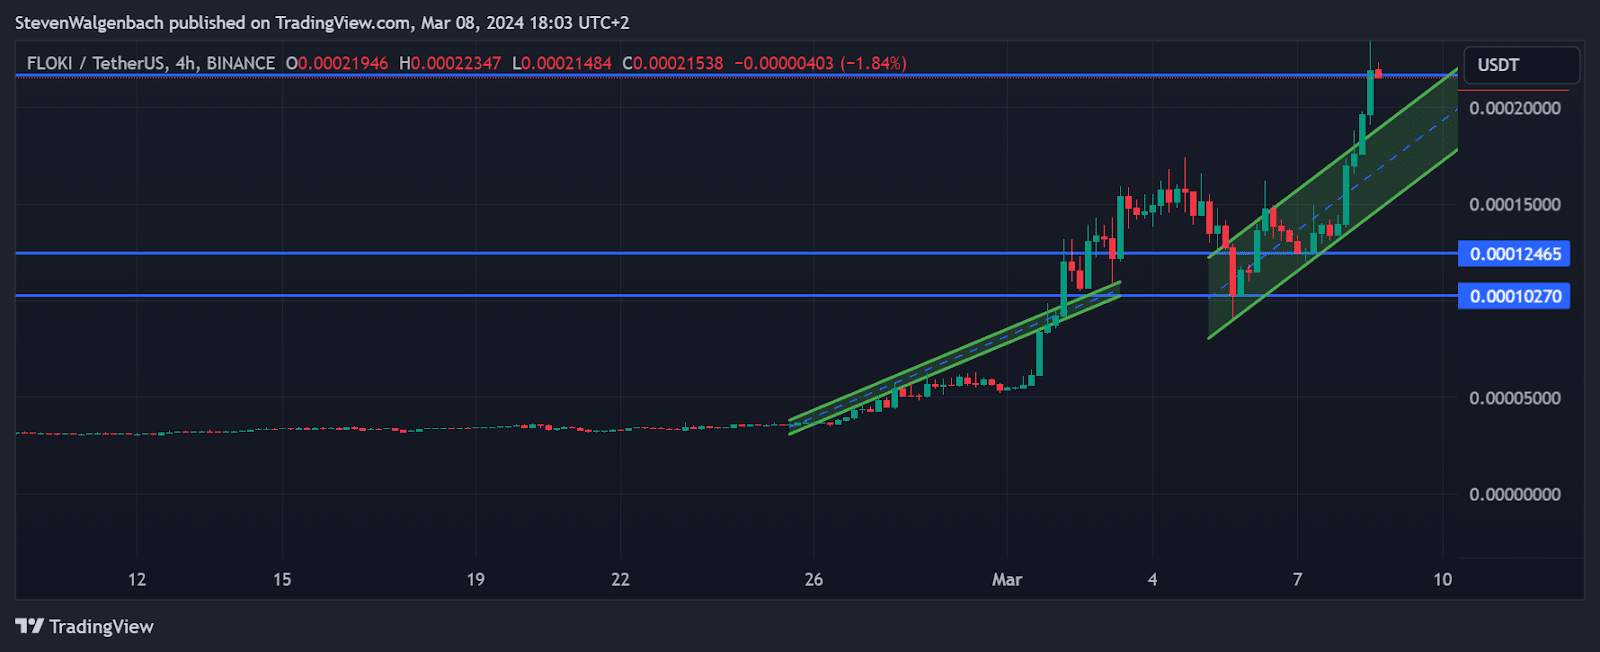Select the 0.00010270 price label
The width and height of the screenshot is (1600, 652).
pos(1514,296)
